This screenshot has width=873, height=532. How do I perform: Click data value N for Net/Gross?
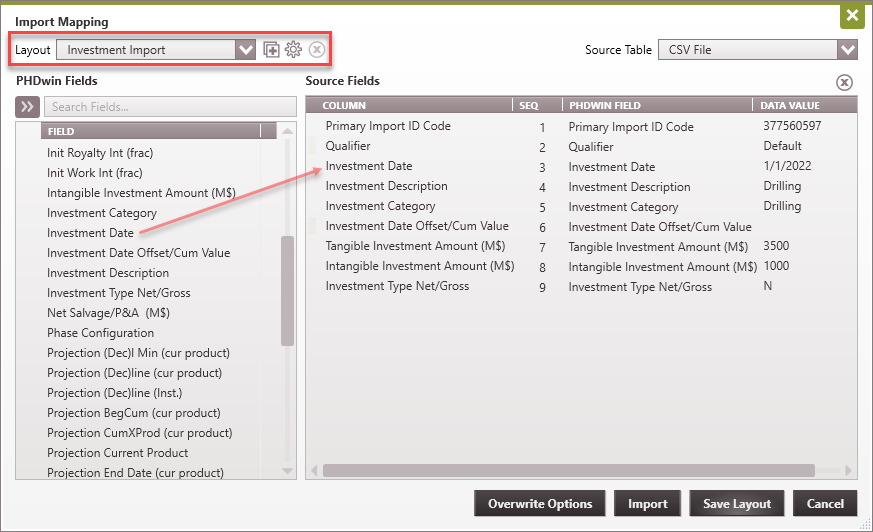pyautogui.click(x=767, y=286)
